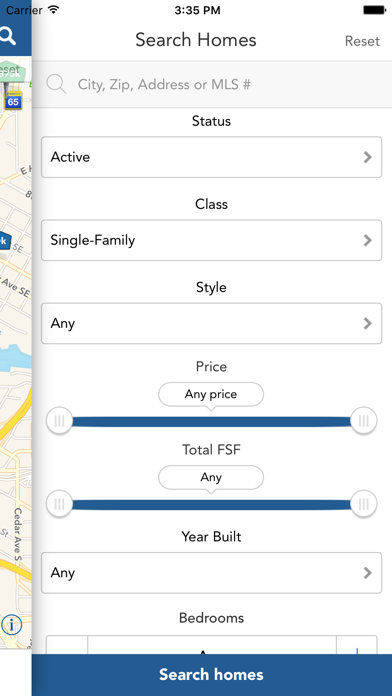Tap the map info icon
This screenshot has width=392, height=696.
tap(12, 625)
